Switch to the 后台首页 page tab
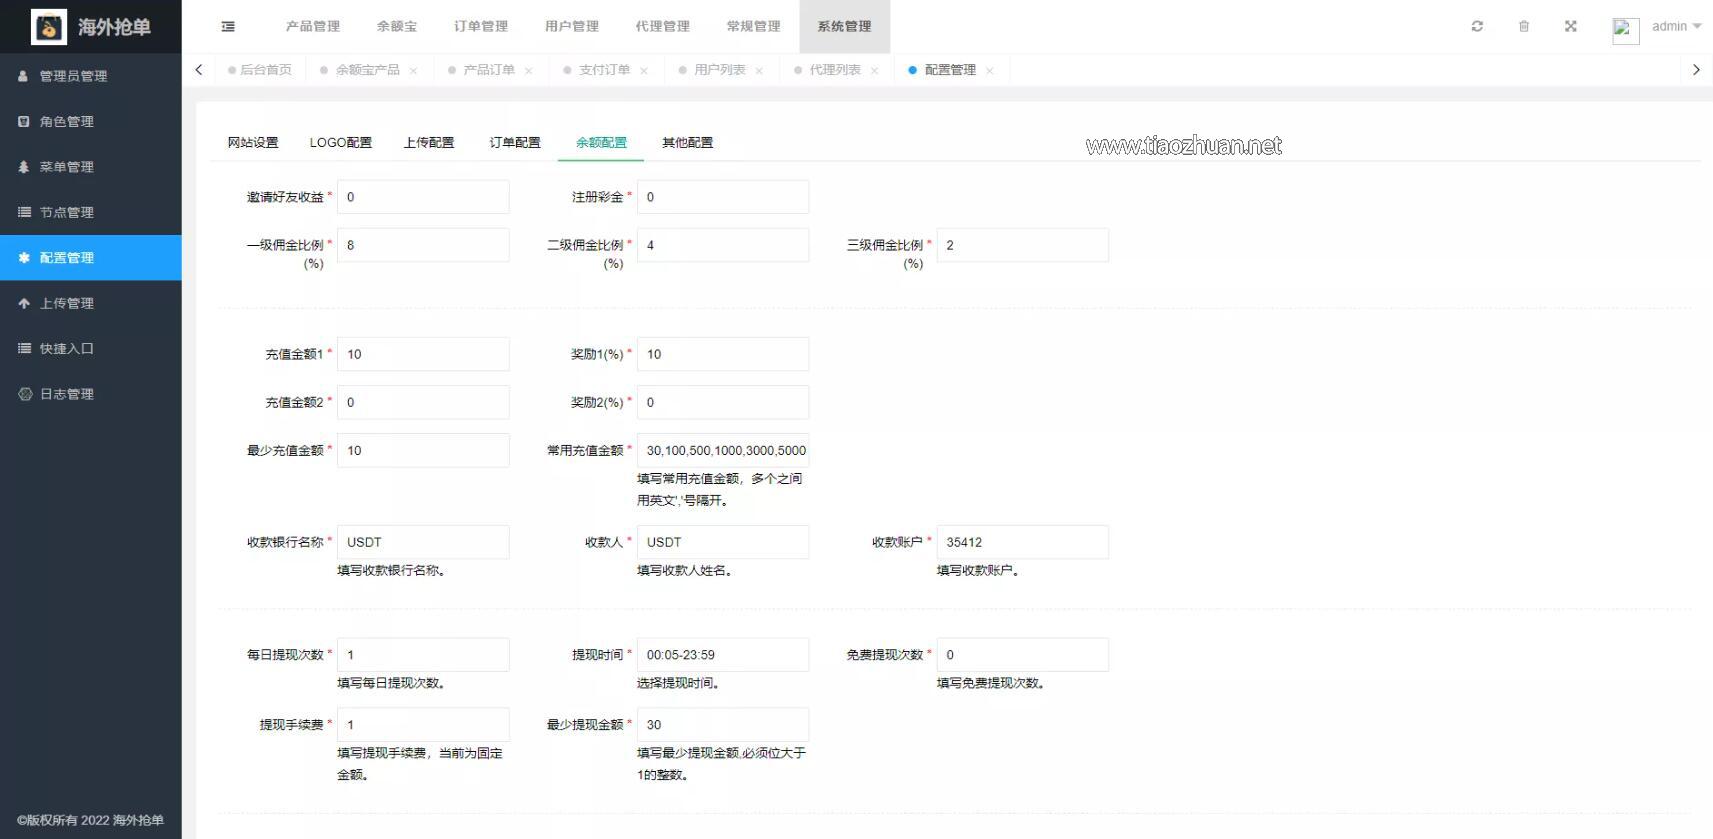 260,70
